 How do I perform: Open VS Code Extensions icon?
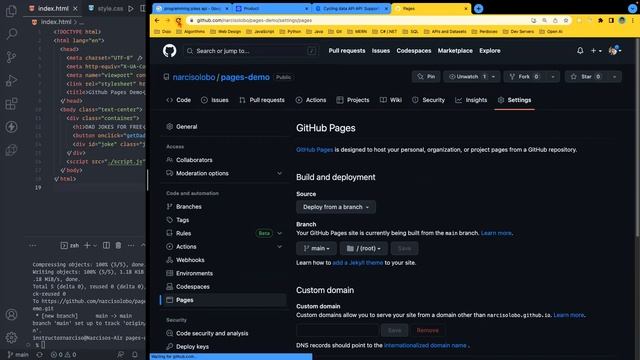tap(11, 104)
